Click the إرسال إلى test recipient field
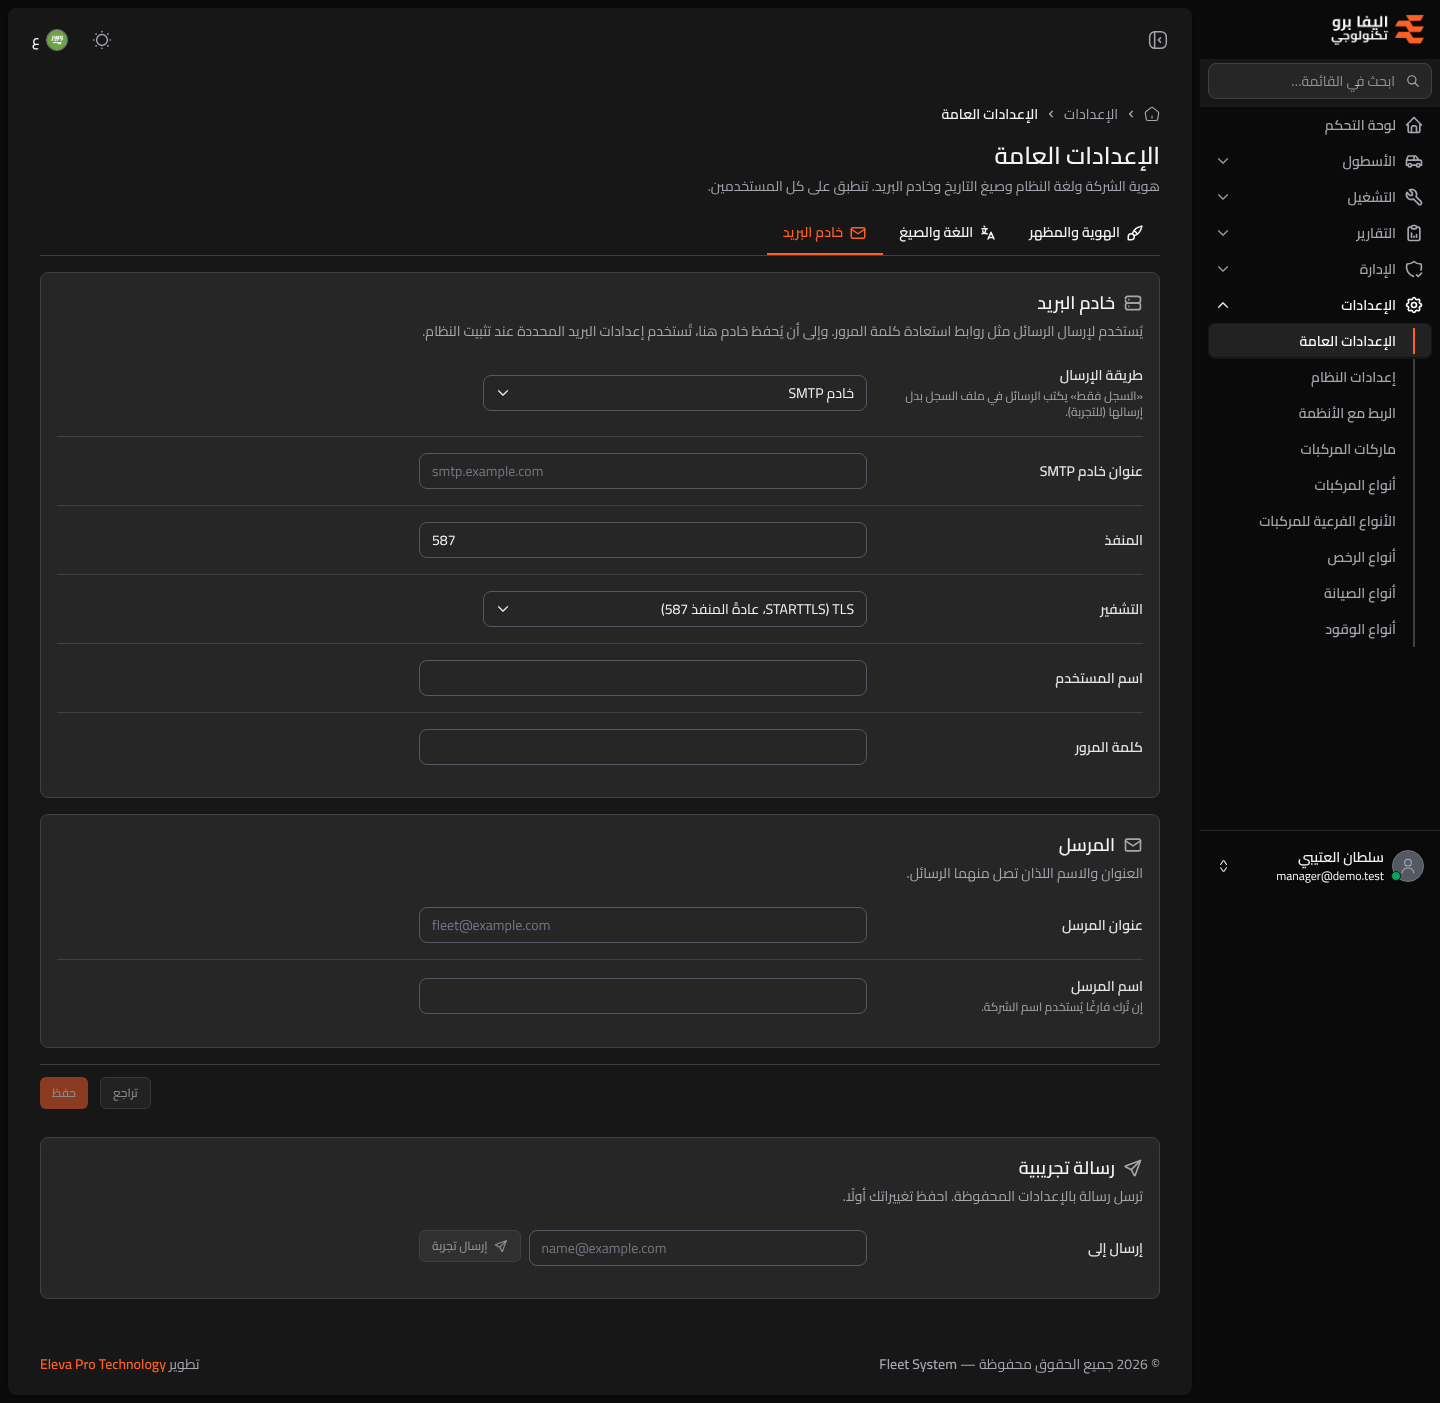Viewport: 1440px width, 1403px height. (x=698, y=1248)
